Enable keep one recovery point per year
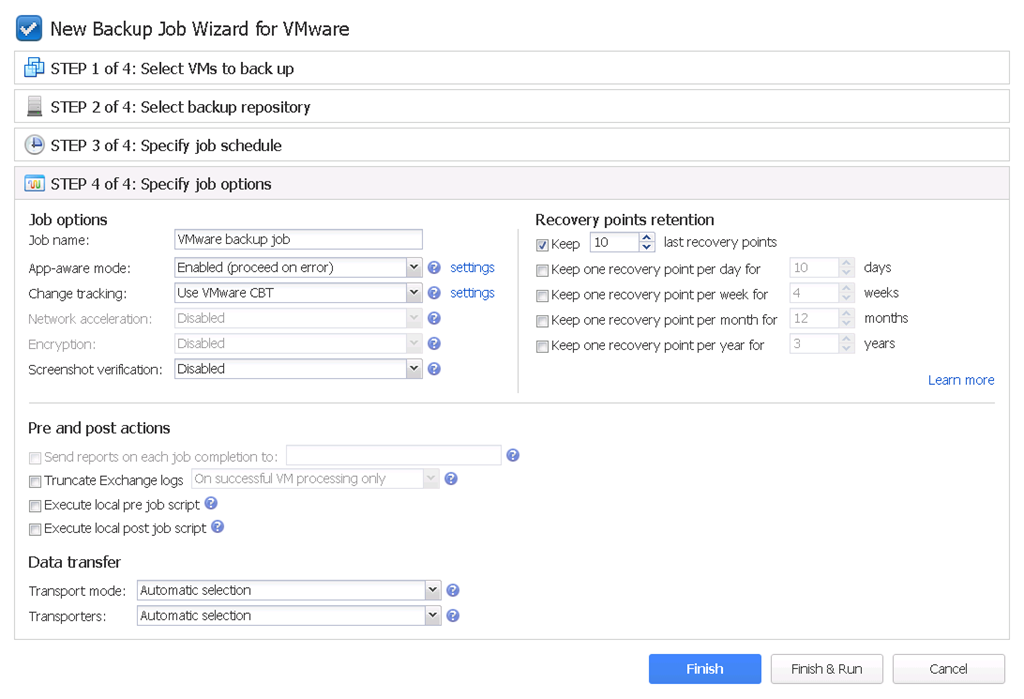This screenshot has height=699, width=1024. tap(542, 347)
